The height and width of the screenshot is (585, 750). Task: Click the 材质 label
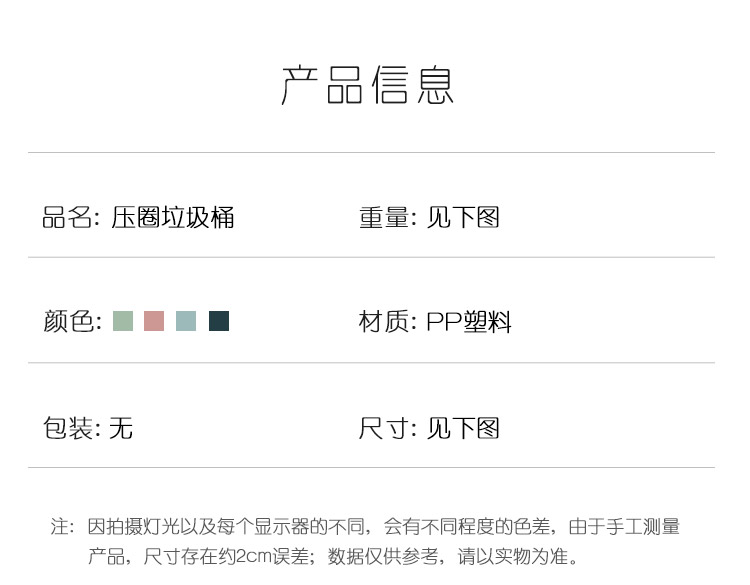pos(384,321)
